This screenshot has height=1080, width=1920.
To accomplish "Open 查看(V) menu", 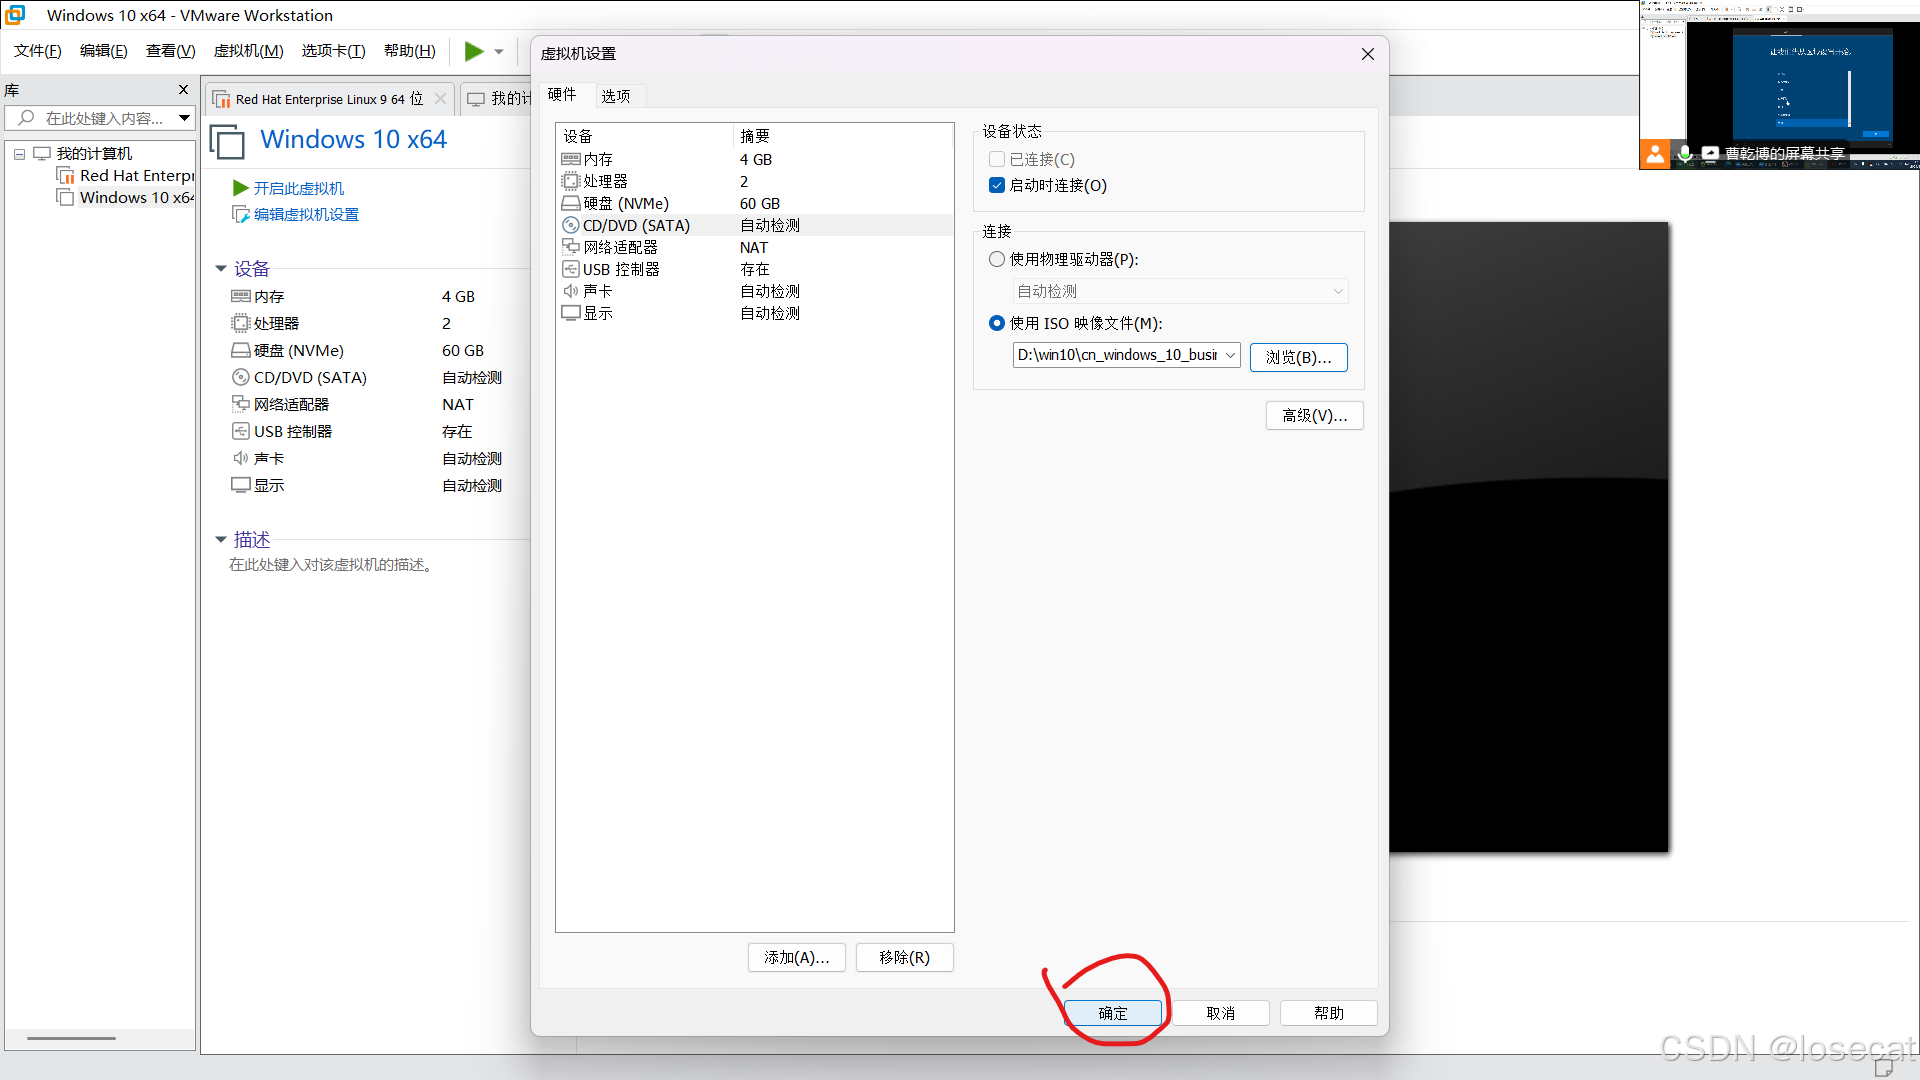I will click(171, 51).
